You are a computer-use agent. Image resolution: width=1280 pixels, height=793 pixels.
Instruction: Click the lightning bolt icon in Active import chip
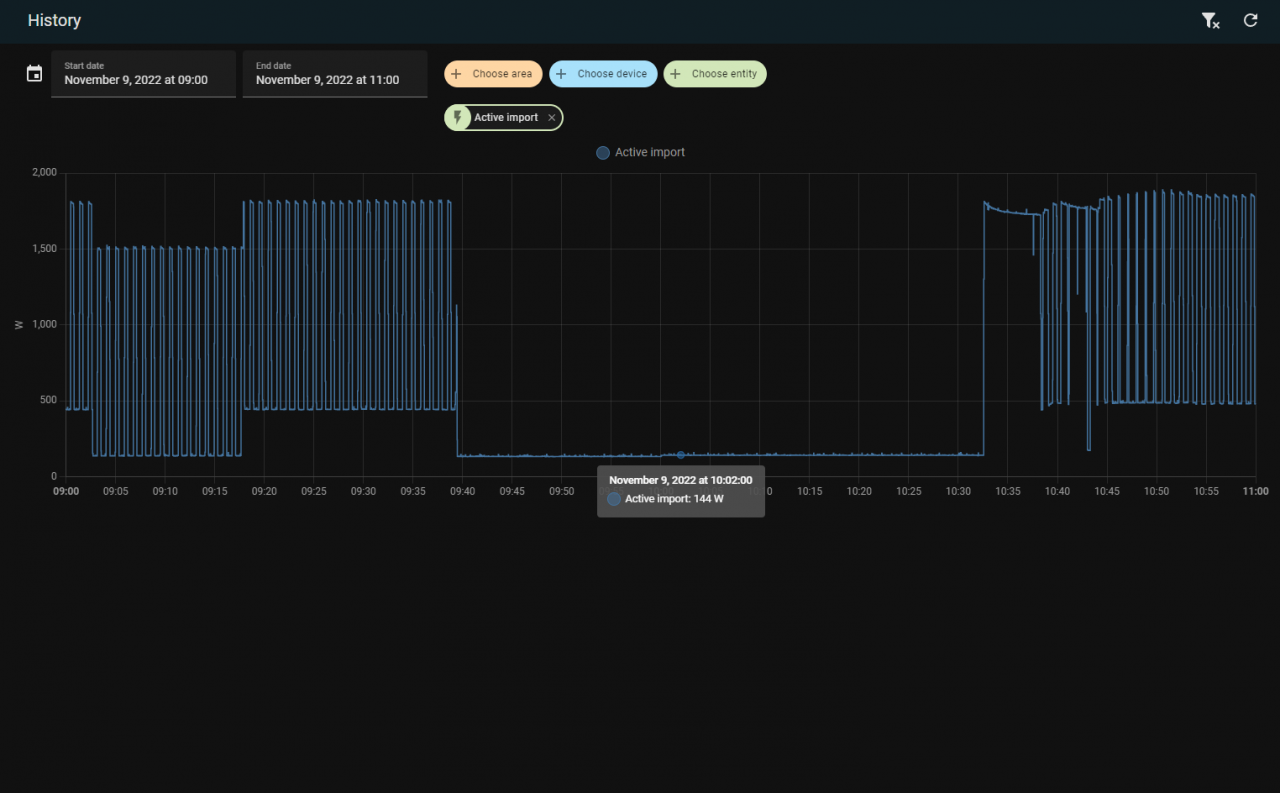pyautogui.click(x=459, y=118)
